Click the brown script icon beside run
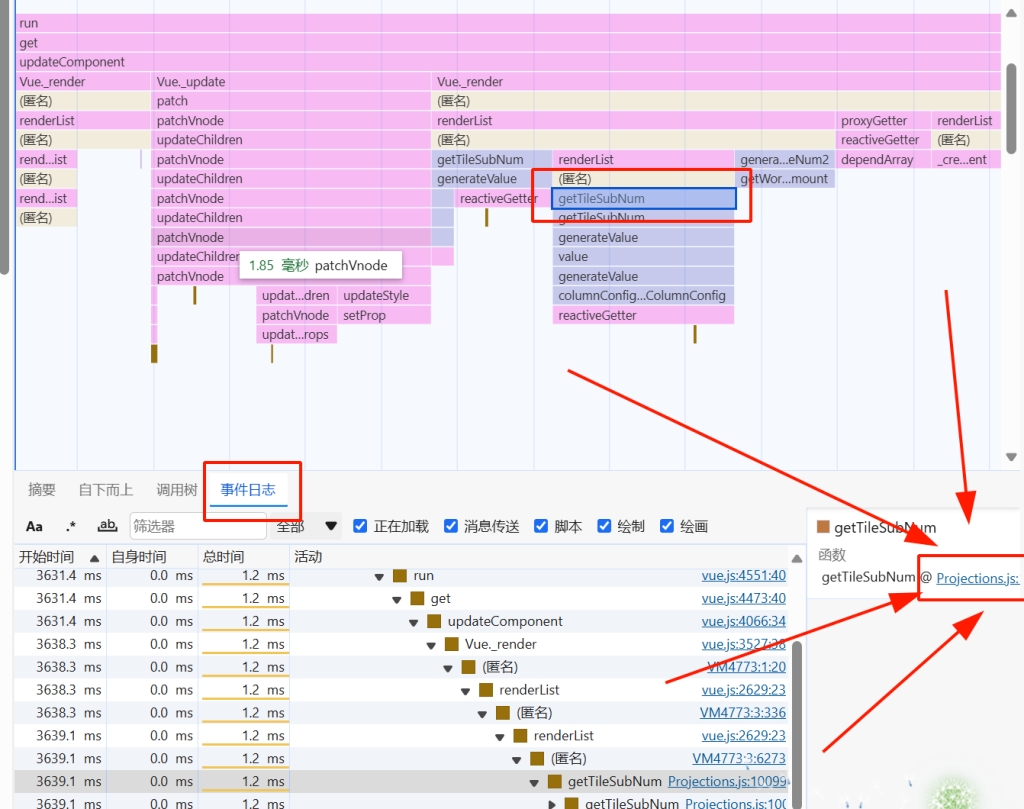This screenshot has height=809, width=1024. click(400, 576)
